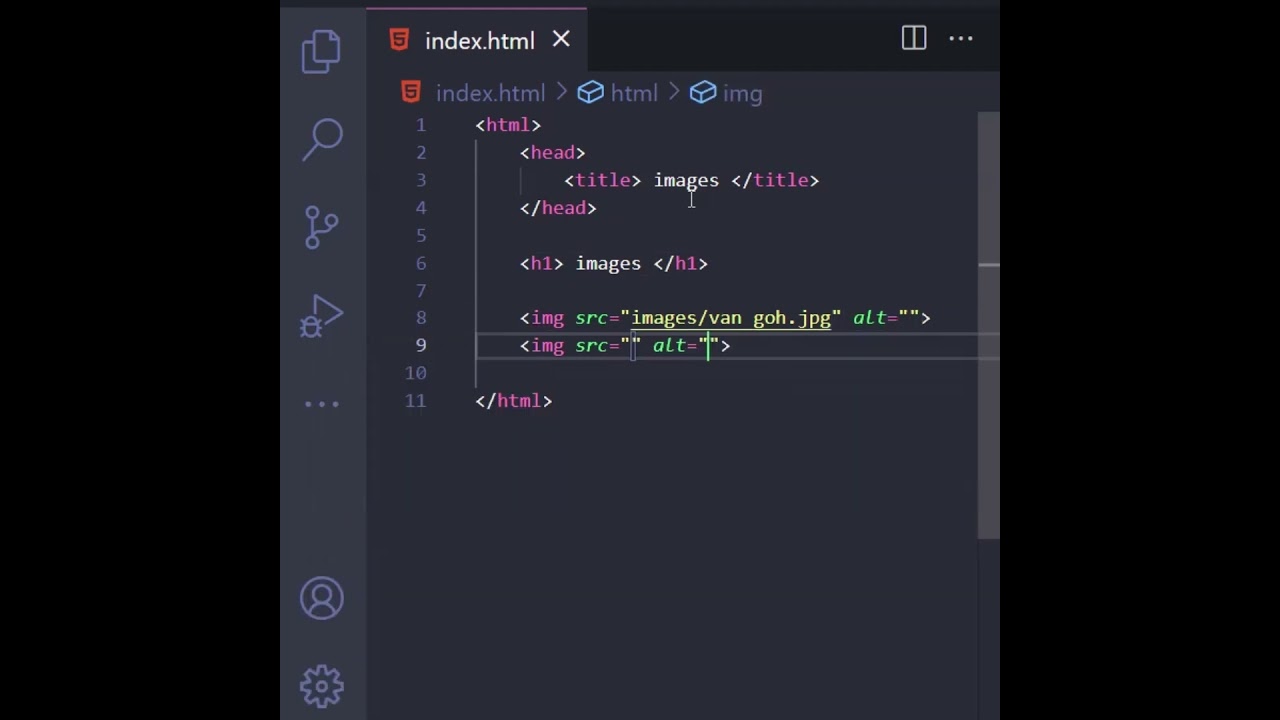Show additional views via activity bar ellipsis
This screenshot has height=720, width=1280.
tap(322, 404)
